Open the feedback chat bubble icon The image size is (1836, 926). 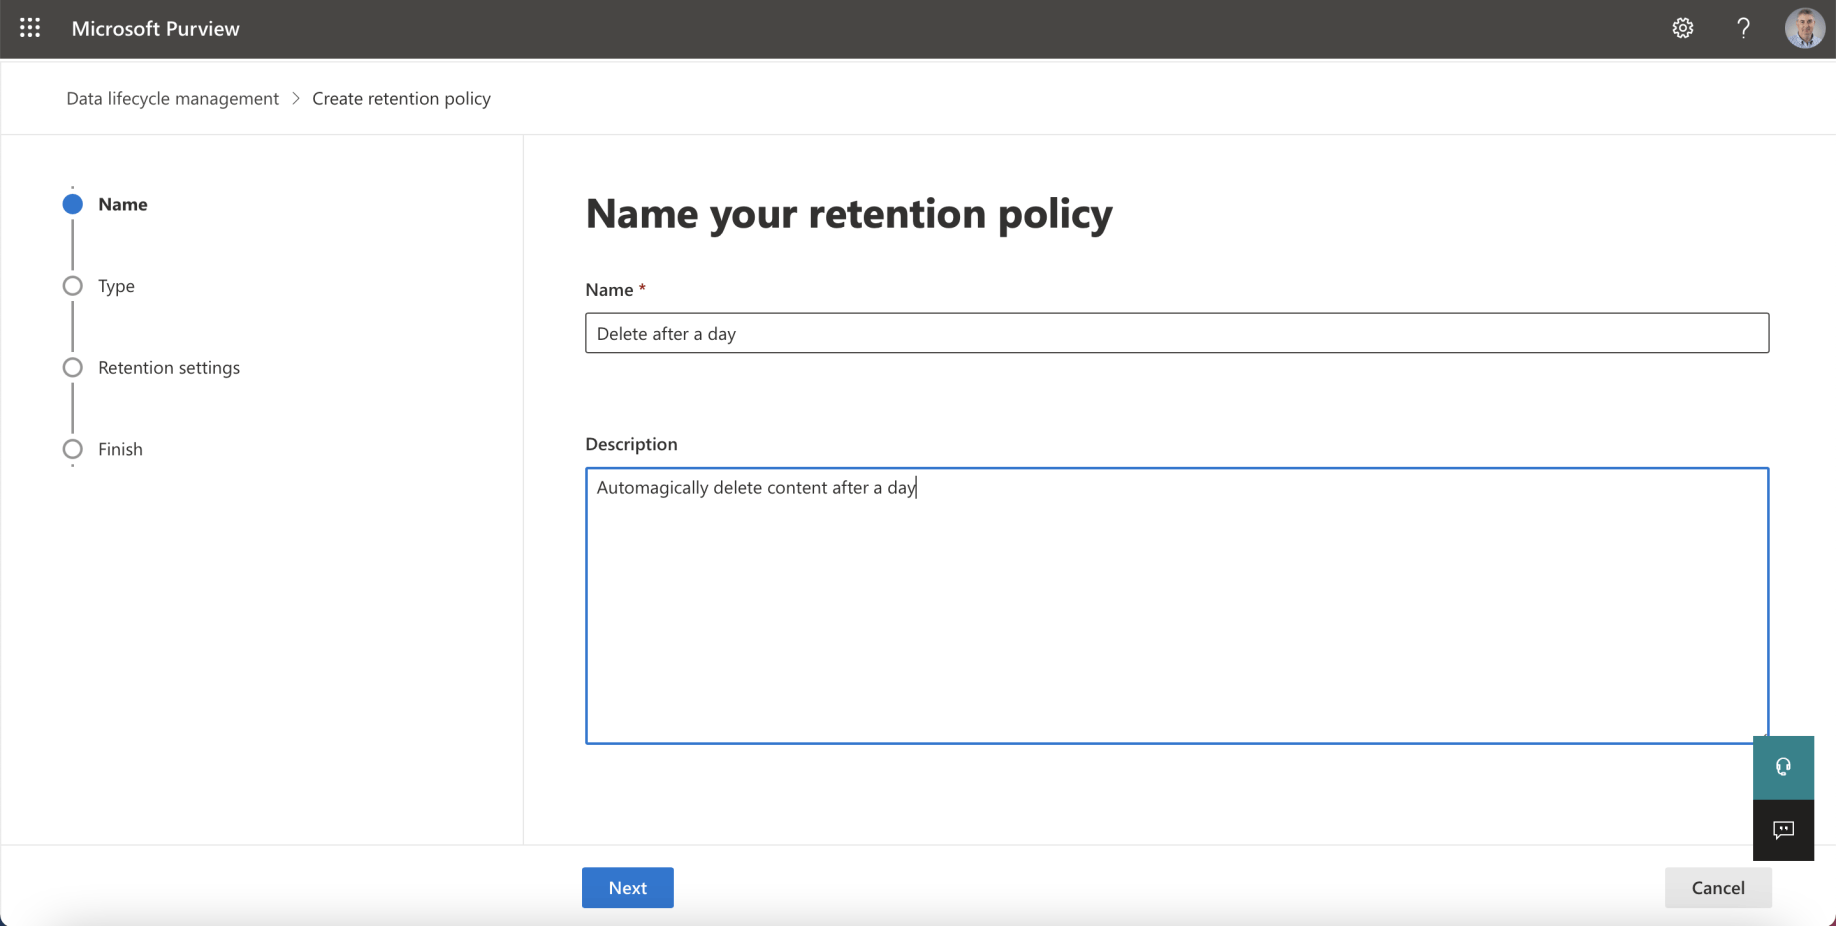[1783, 830]
